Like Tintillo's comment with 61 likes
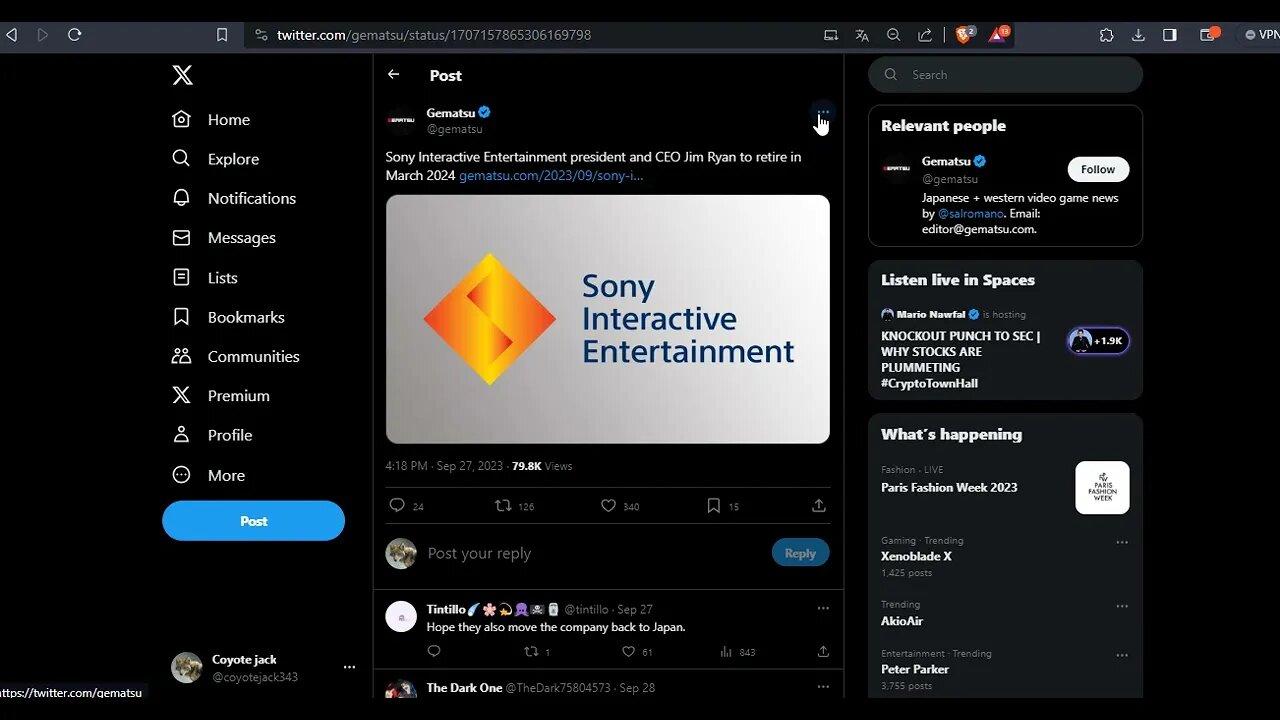This screenshot has width=1280, height=720. click(x=628, y=651)
